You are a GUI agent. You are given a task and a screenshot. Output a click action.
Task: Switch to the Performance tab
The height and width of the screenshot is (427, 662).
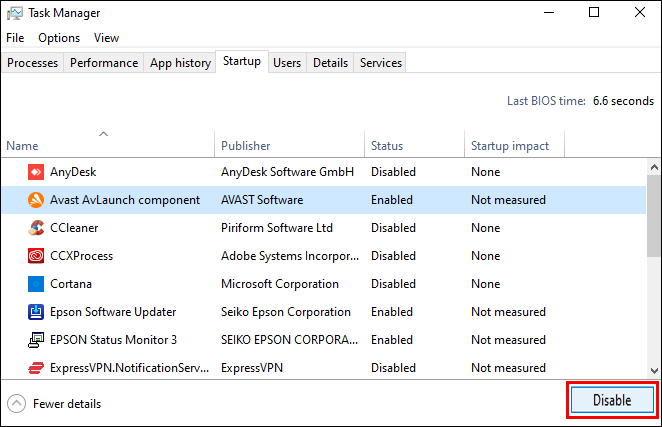[x=104, y=63]
